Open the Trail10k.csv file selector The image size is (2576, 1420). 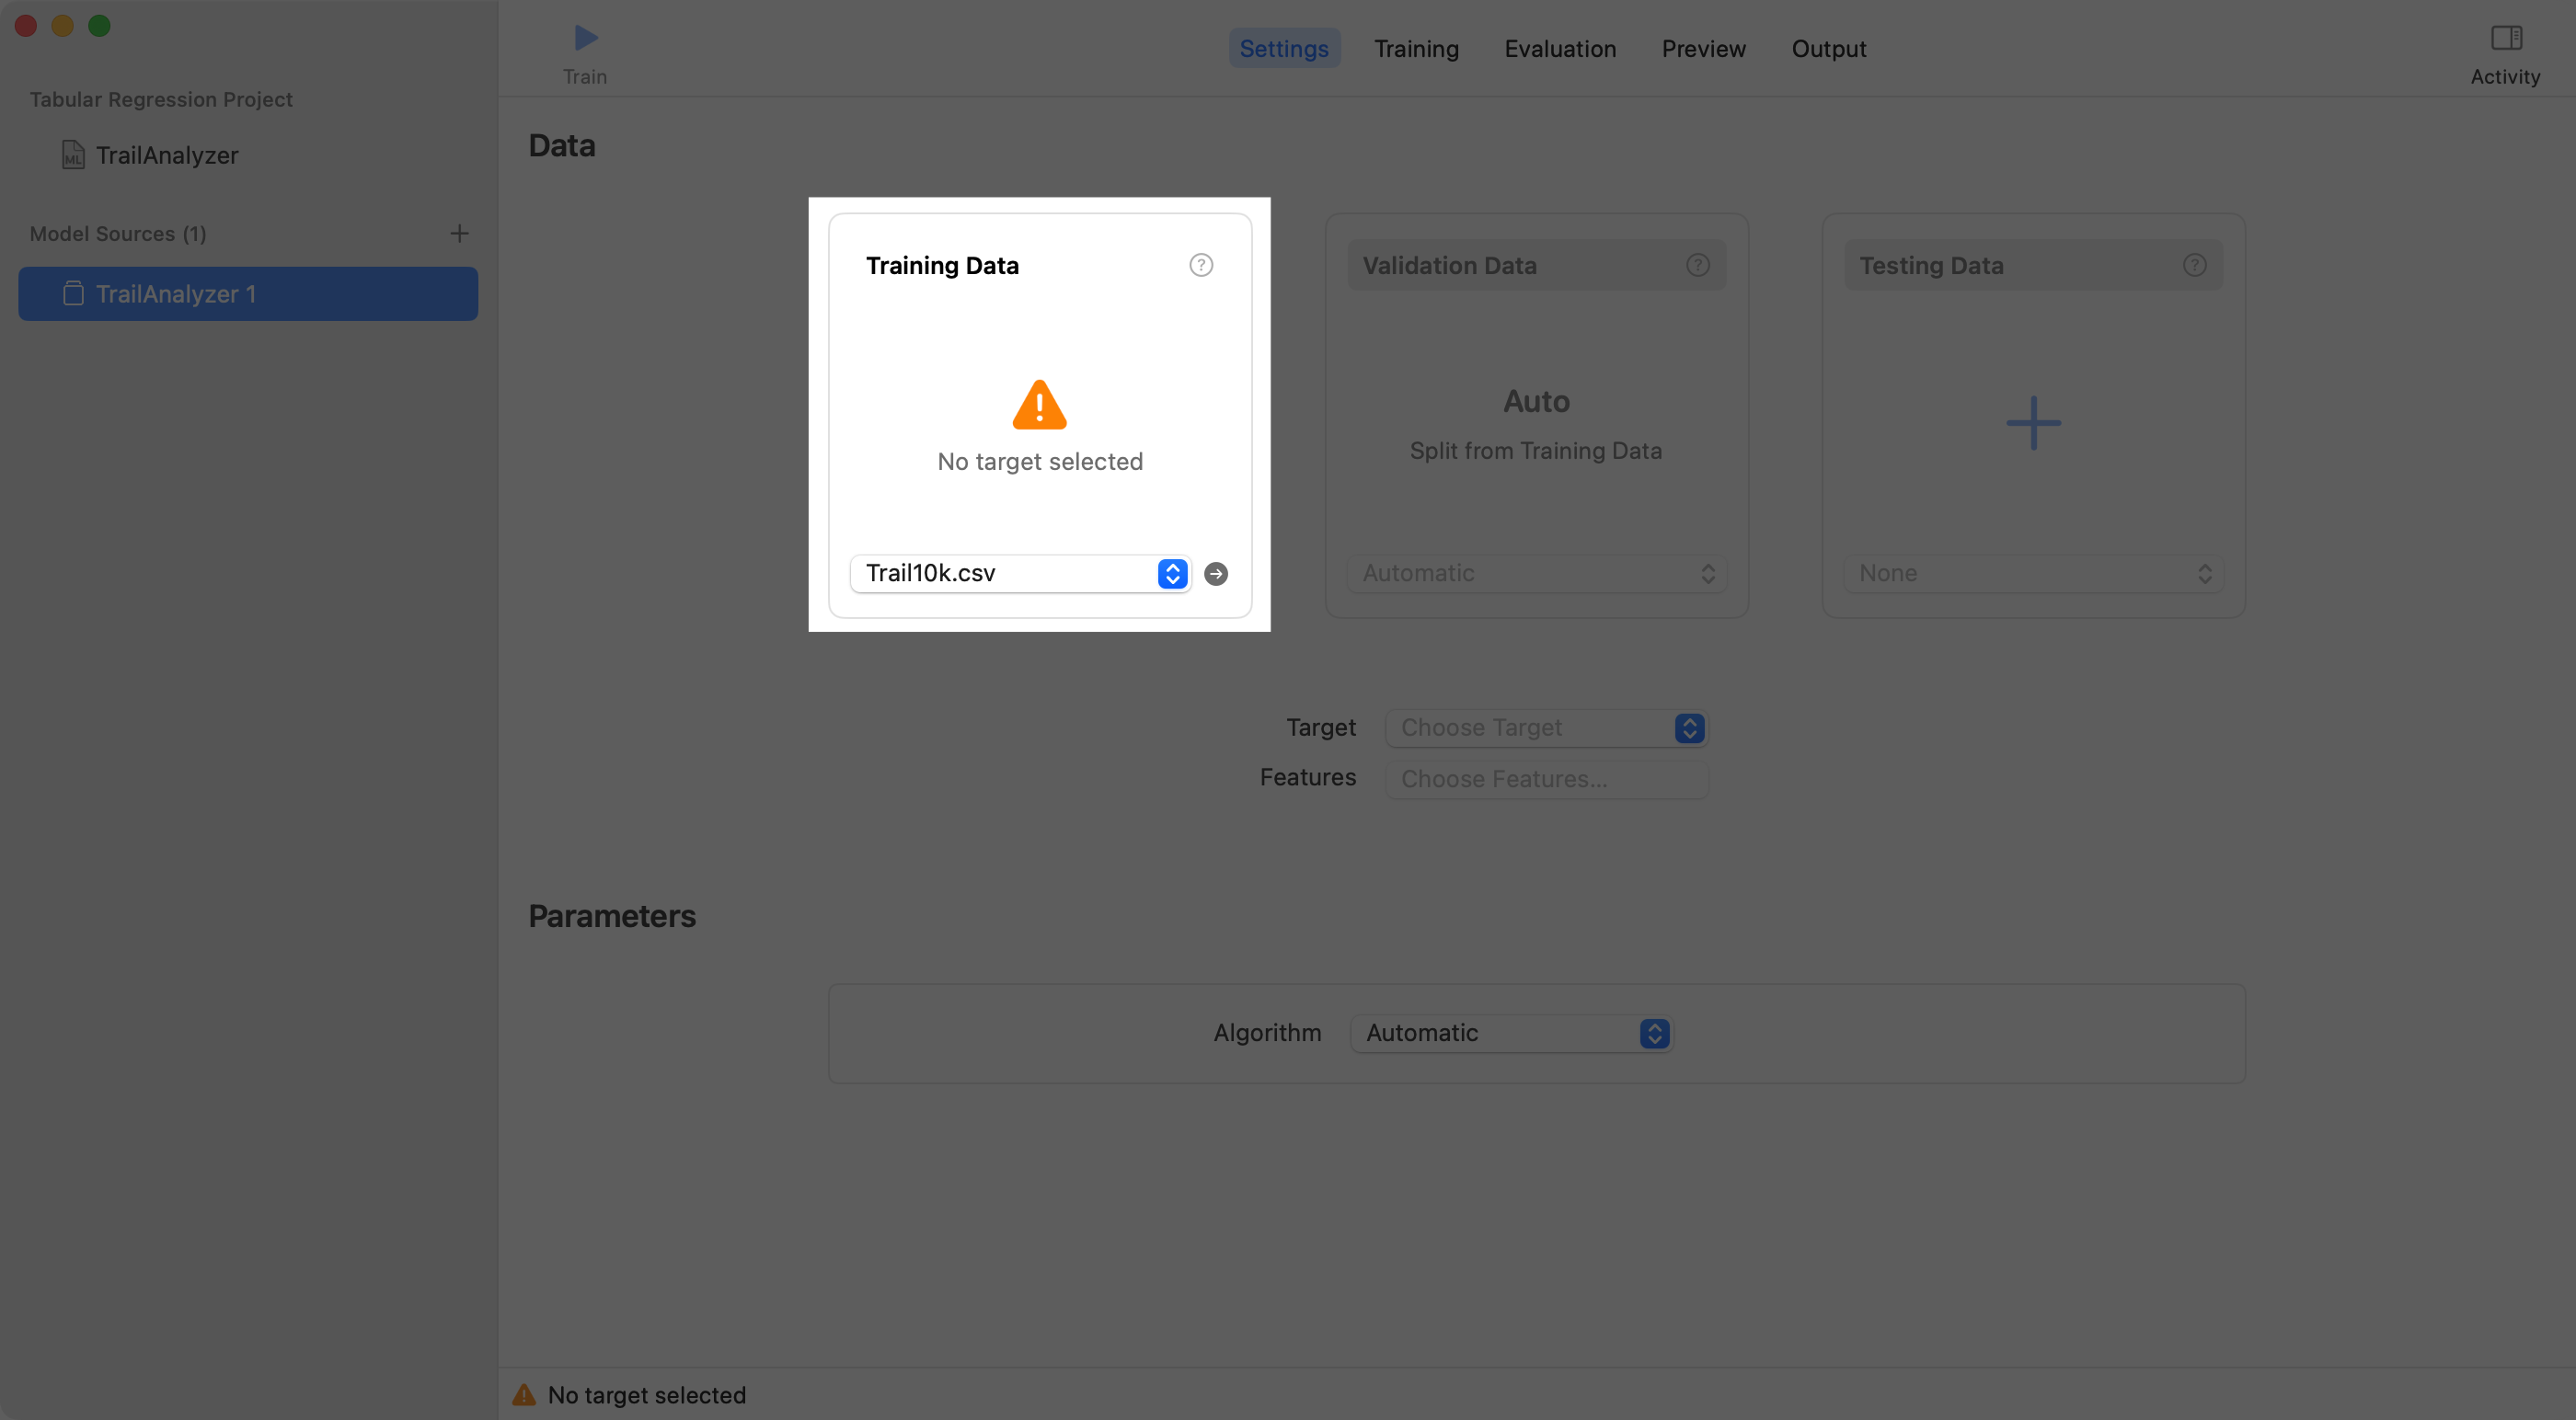coord(1171,573)
